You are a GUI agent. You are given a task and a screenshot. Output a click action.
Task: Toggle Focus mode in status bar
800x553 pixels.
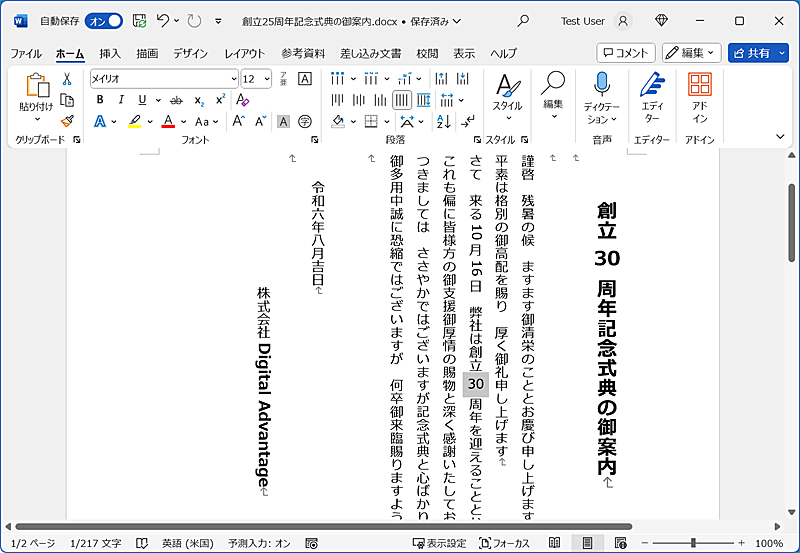(504, 543)
